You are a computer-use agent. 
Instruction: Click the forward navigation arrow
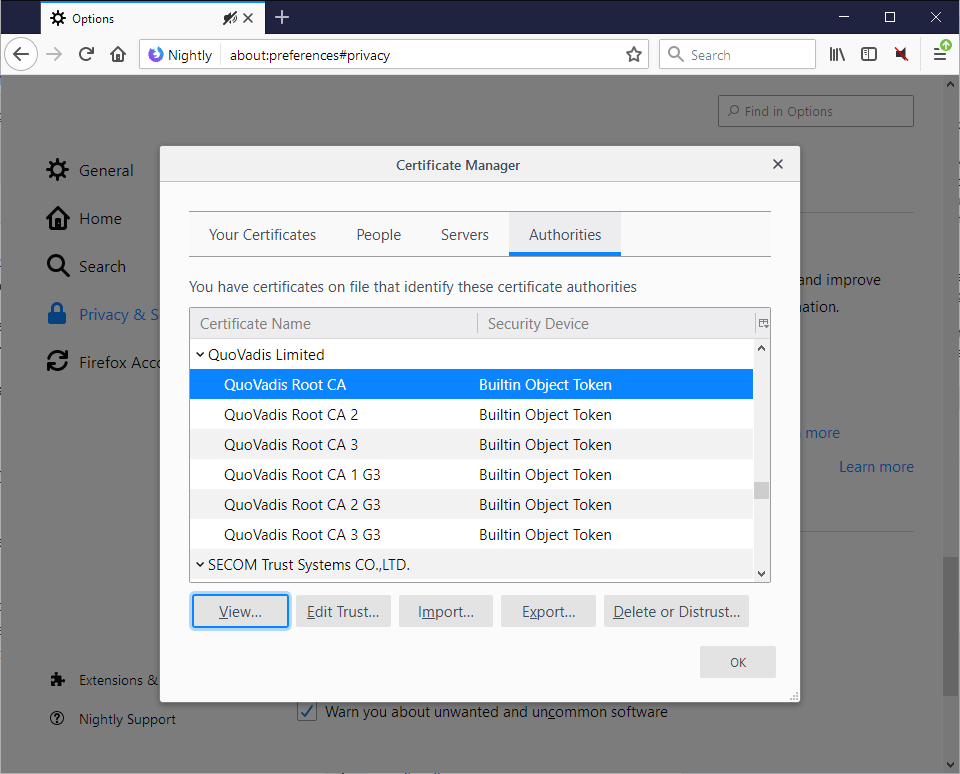click(54, 54)
